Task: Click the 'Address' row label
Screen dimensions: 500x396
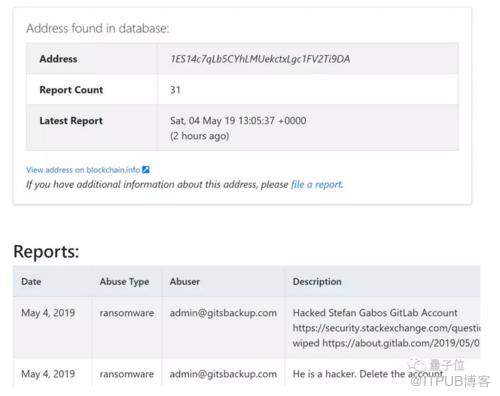Action: (58, 59)
